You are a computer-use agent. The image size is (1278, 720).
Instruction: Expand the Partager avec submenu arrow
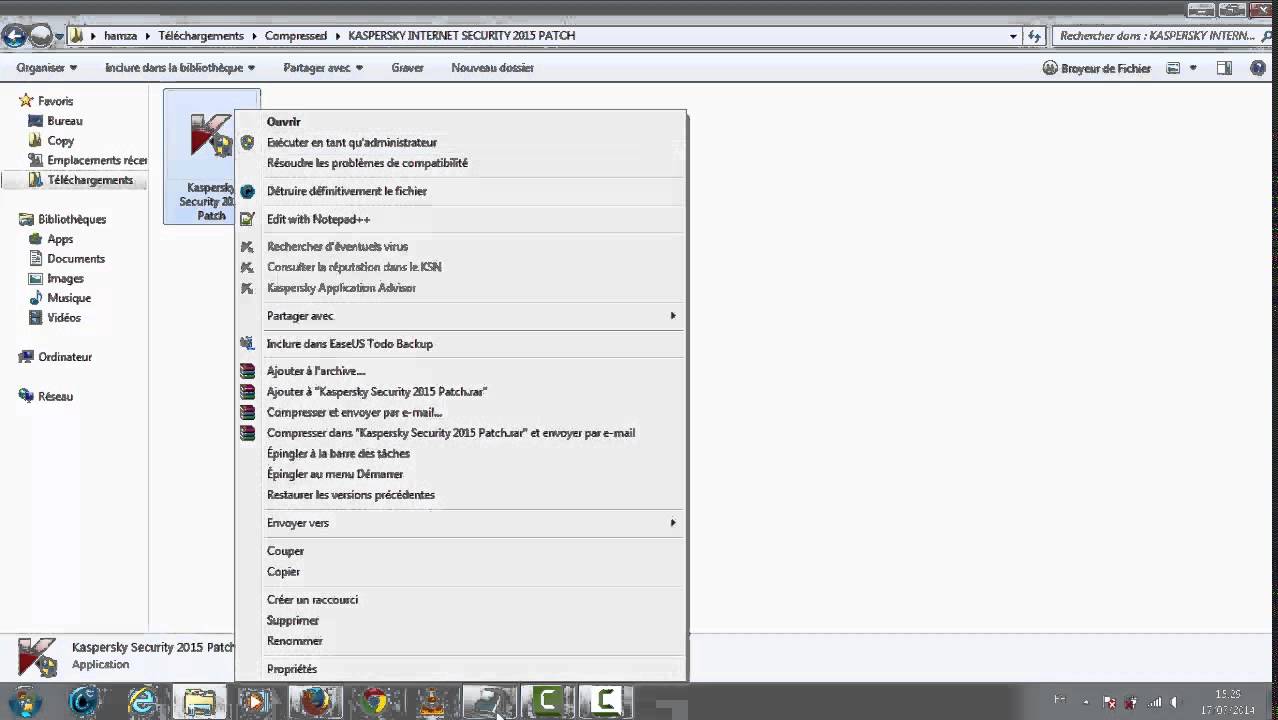pyautogui.click(x=673, y=316)
